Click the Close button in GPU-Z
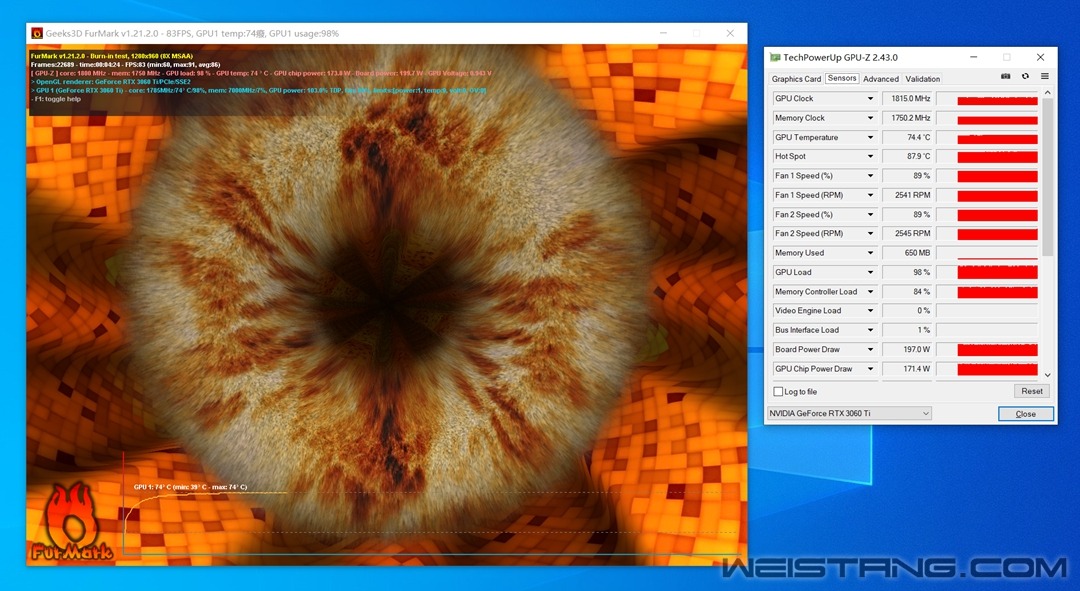The width and height of the screenshot is (1080, 591). pos(1026,414)
